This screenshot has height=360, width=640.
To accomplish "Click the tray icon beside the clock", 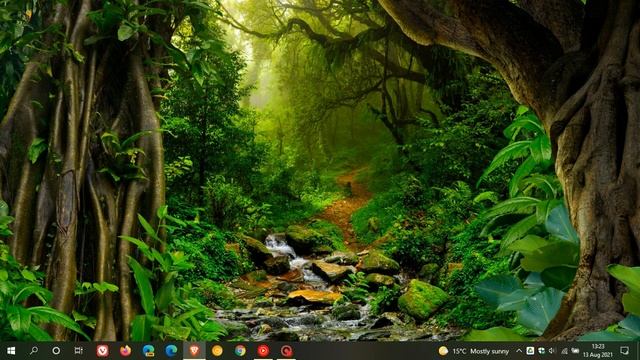I will click(576, 351).
